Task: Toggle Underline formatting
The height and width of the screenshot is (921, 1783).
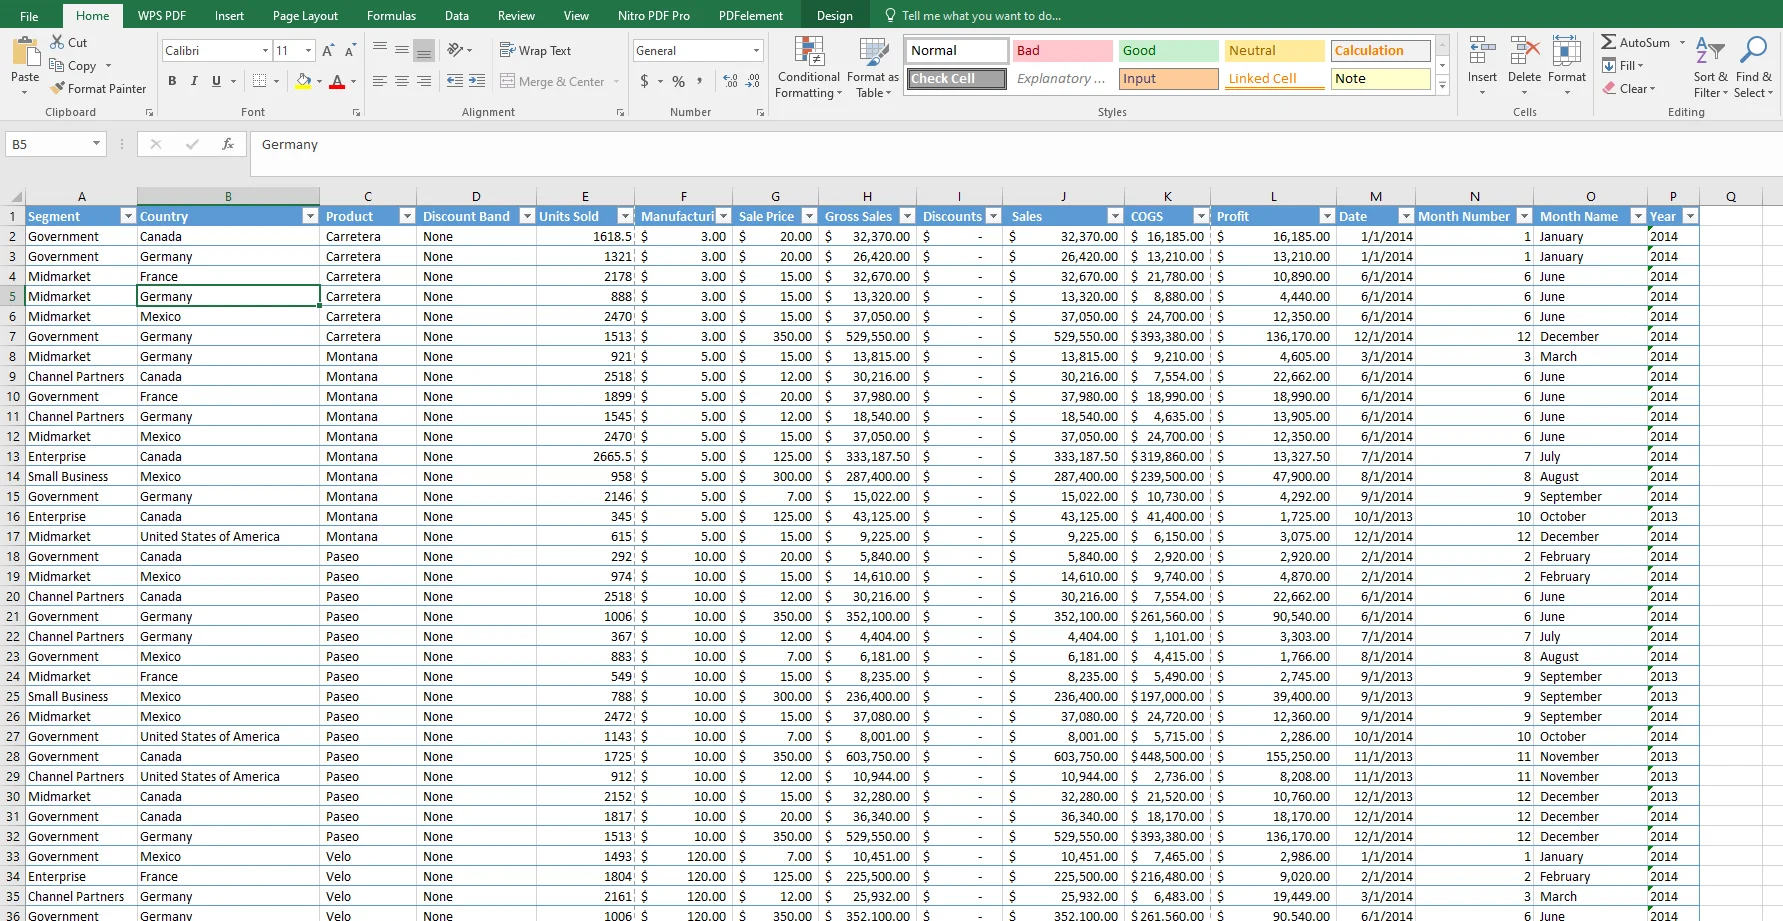Action: coord(216,81)
